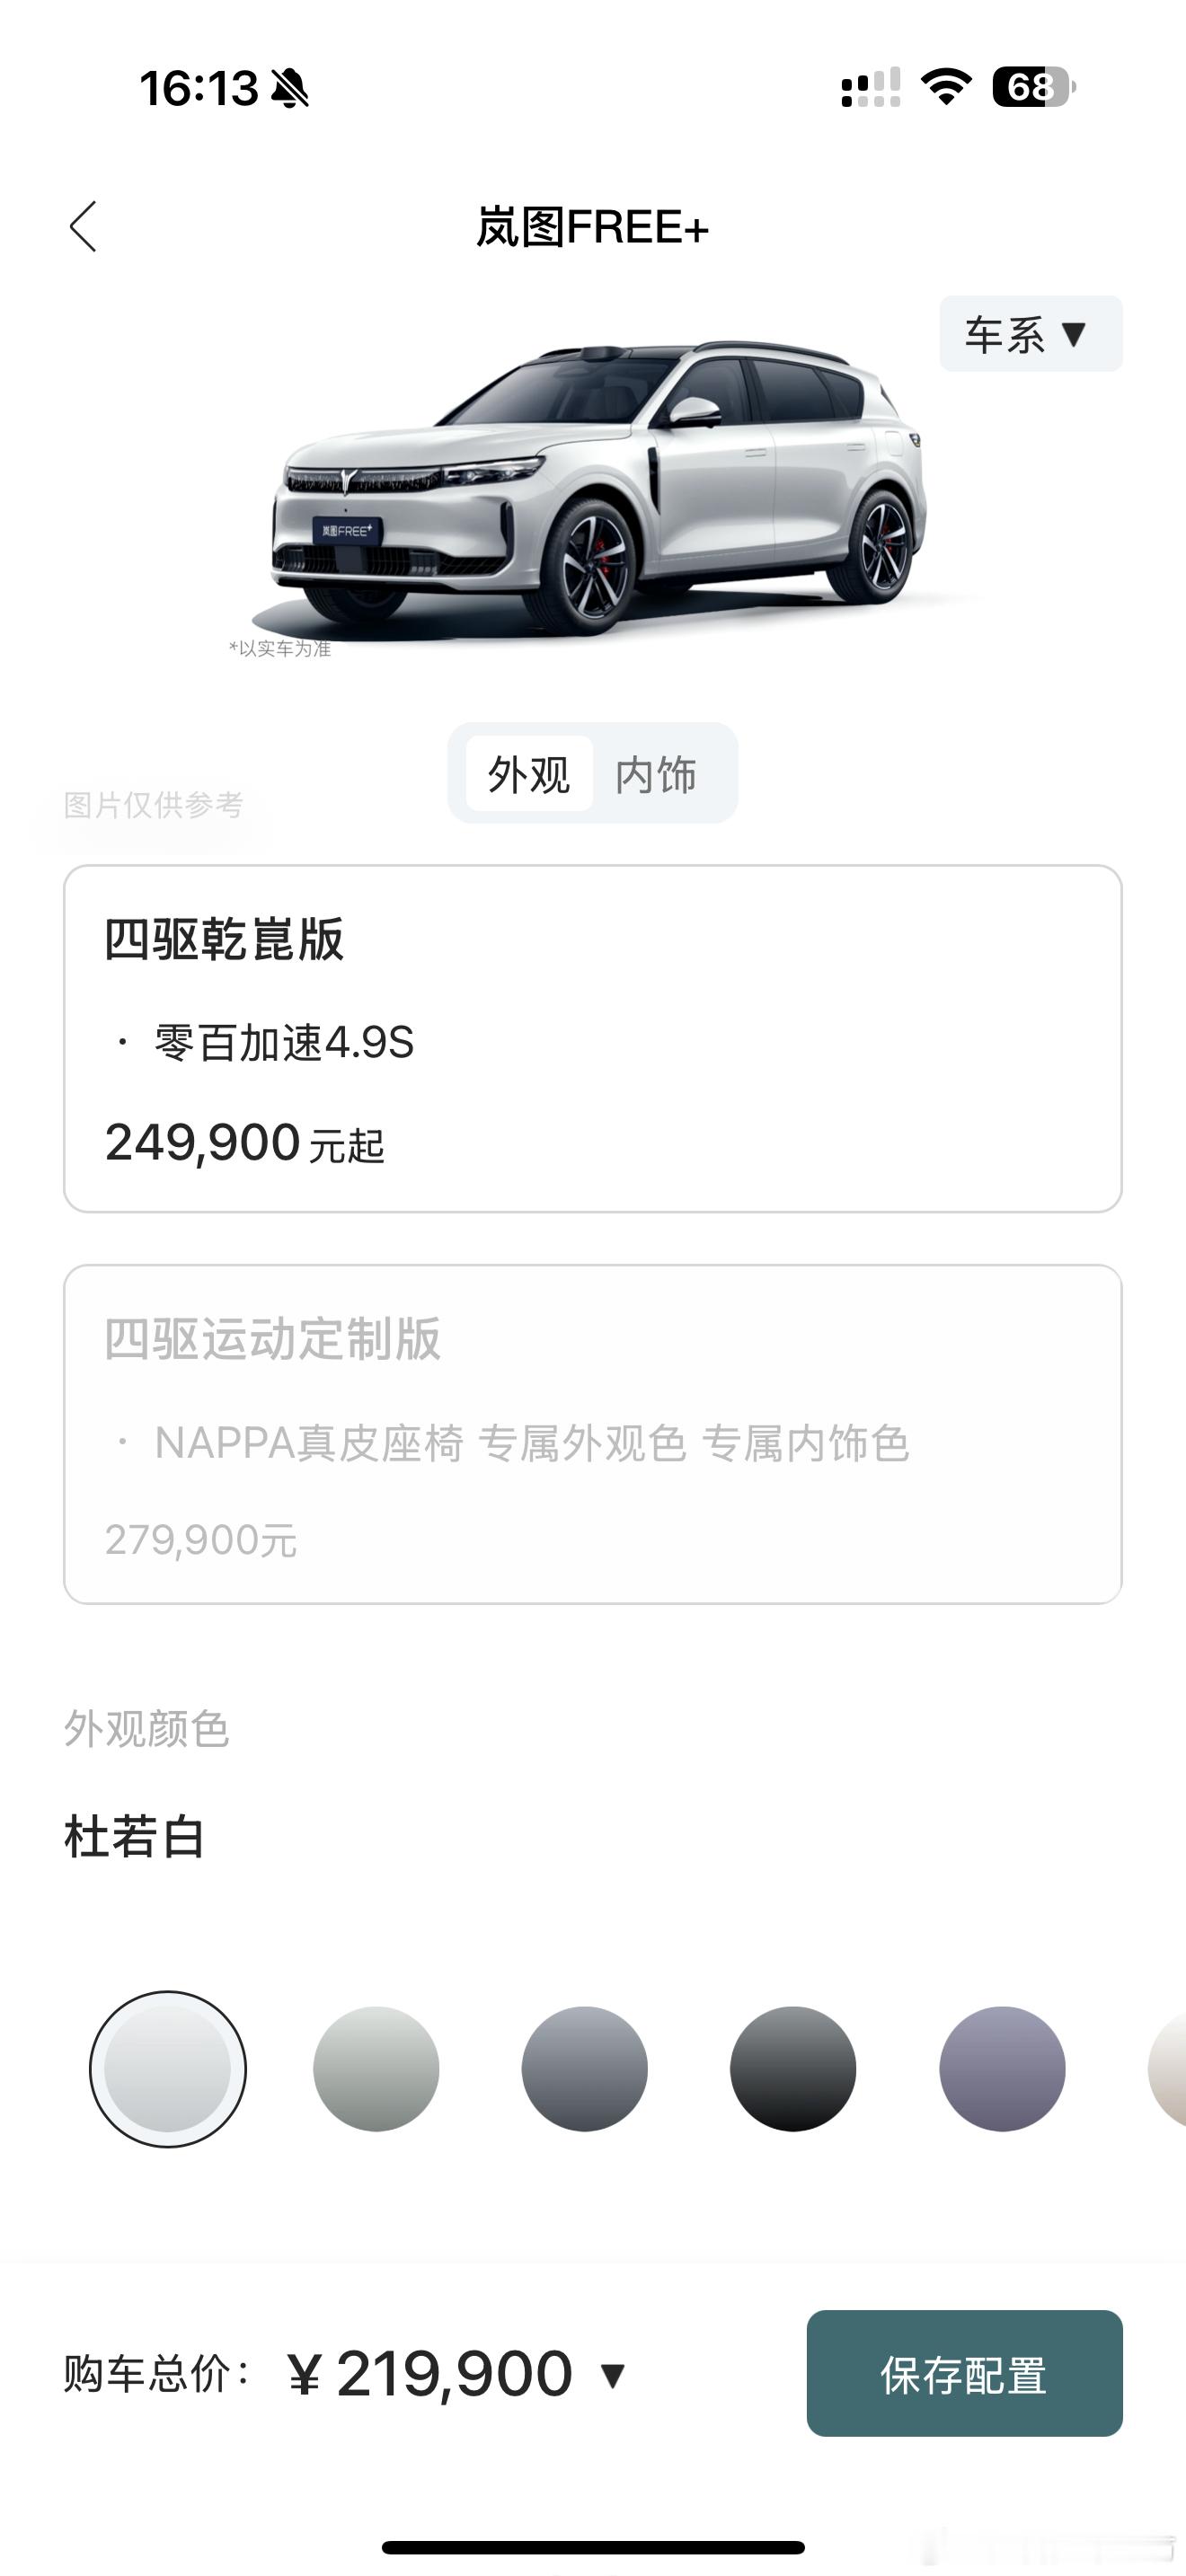
Task: Select the 外观 tab
Action: point(529,774)
